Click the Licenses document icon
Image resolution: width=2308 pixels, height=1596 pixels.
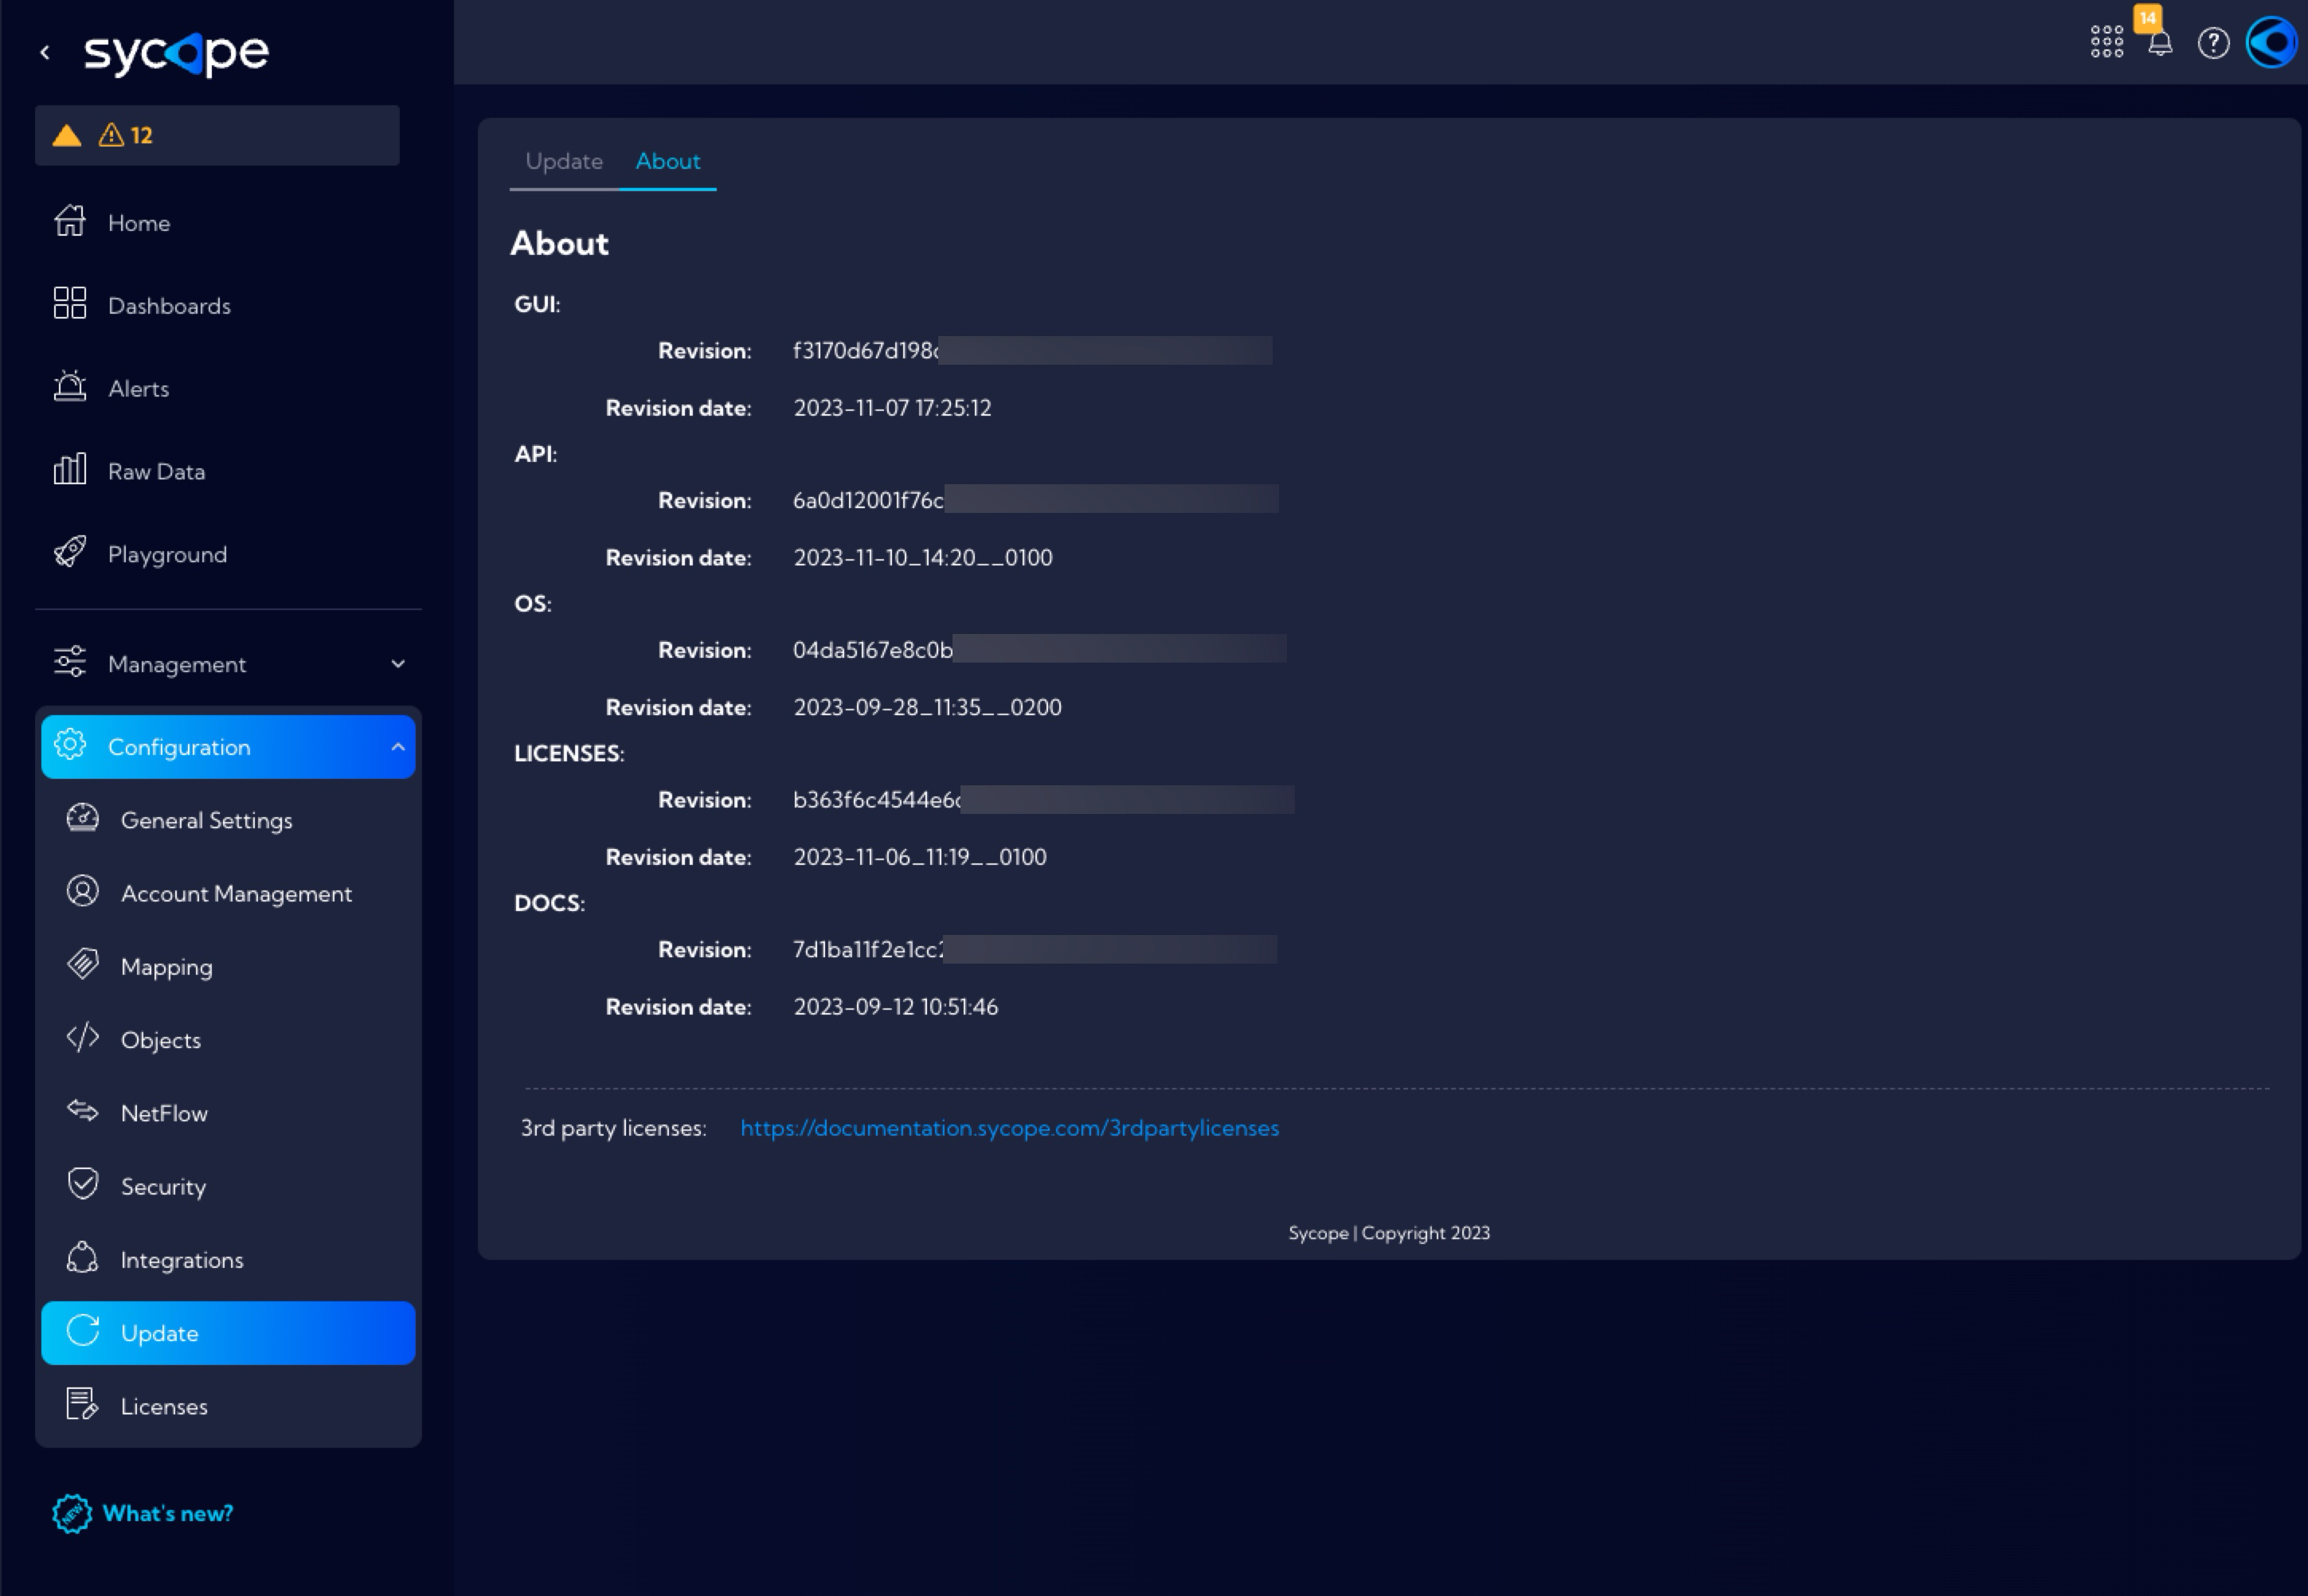[83, 1404]
